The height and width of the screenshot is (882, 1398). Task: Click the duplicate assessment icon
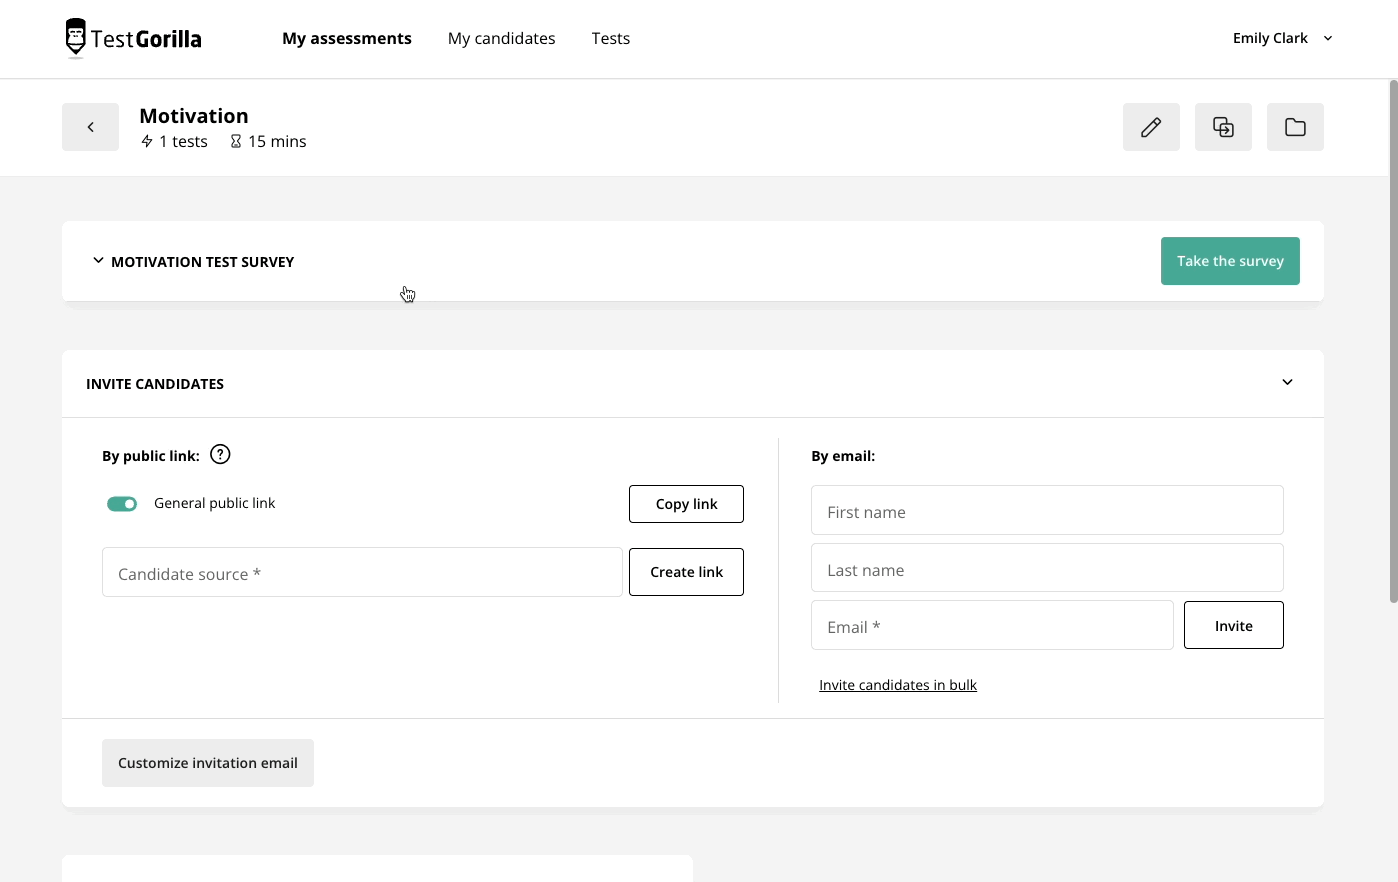(x=1223, y=127)
